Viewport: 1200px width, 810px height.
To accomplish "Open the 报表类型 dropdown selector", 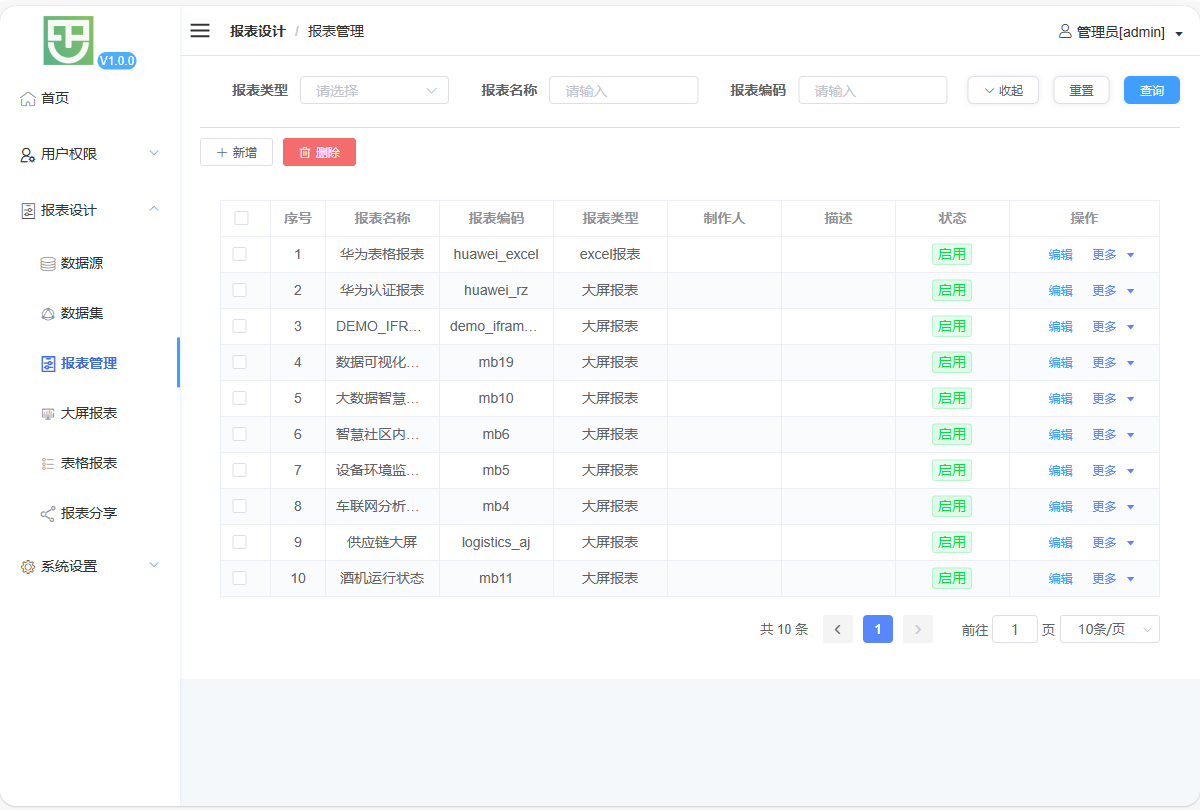I will [x=374, y=90].
